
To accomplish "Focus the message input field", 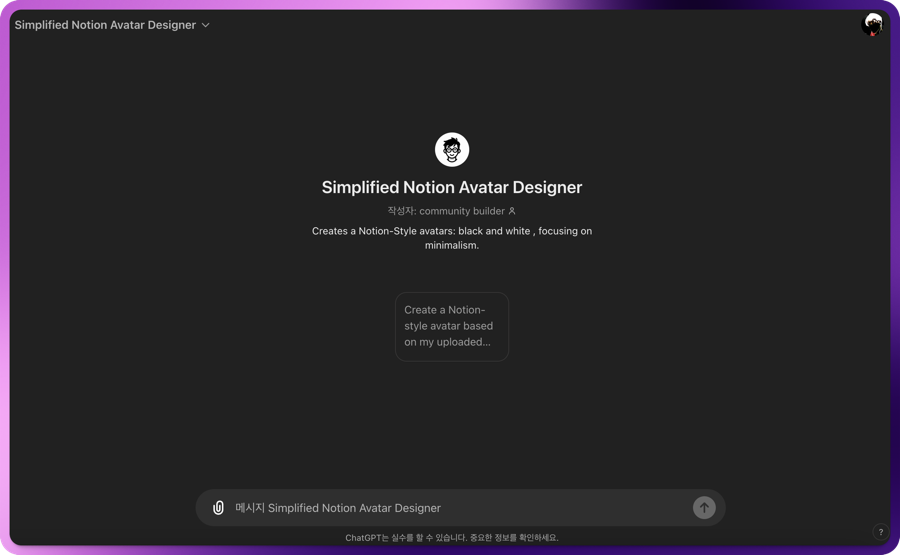I will tap(459, 508).
